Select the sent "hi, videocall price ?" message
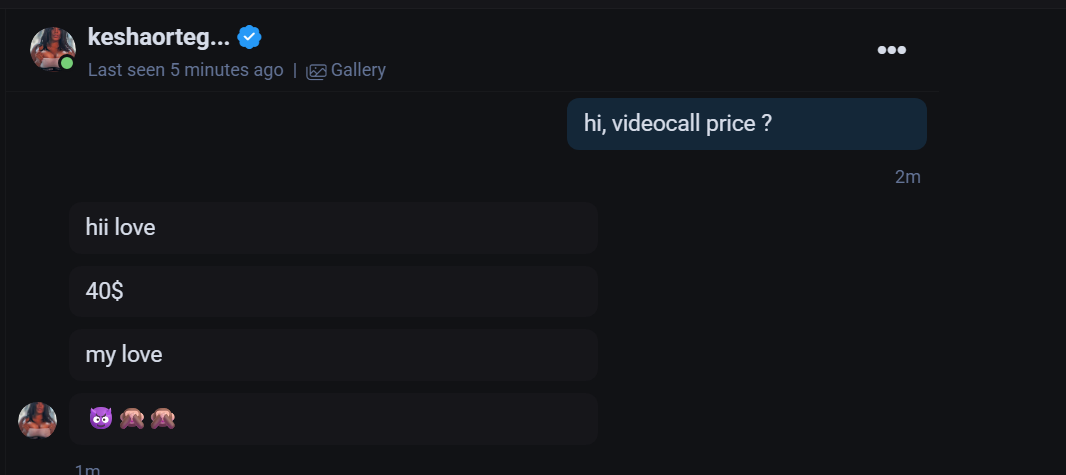Screen dimensions: 1066x475 point(746,124)
